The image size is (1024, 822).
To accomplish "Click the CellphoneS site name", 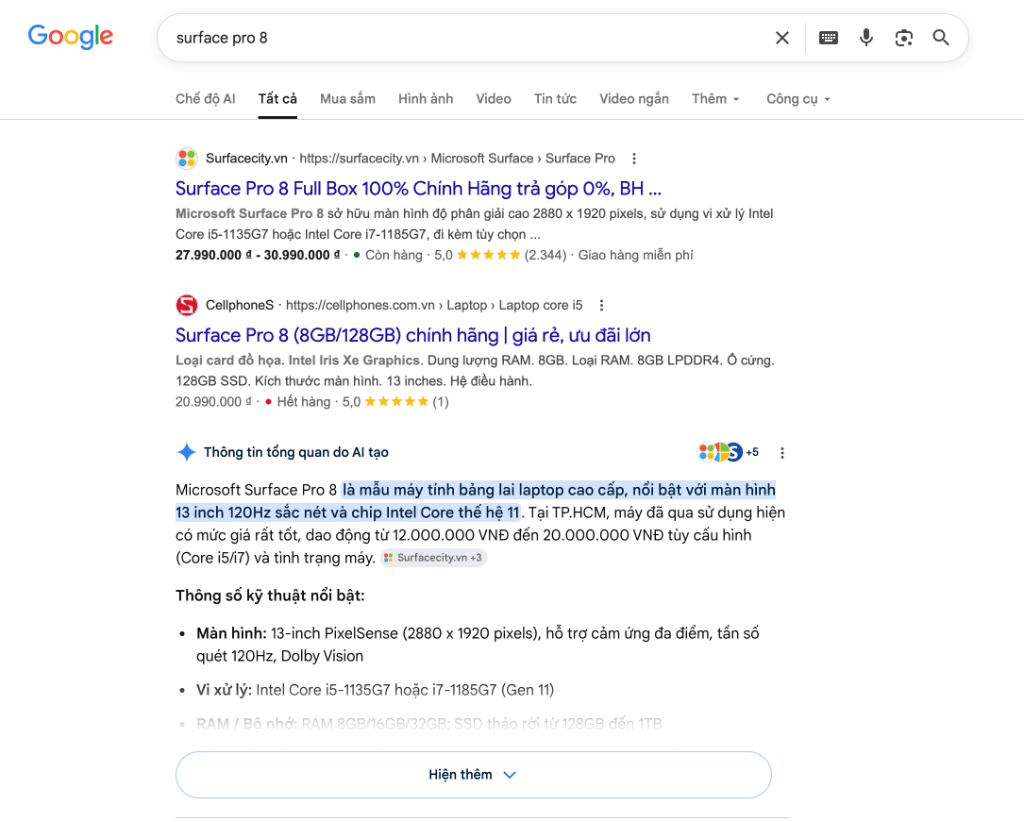I will [240, 306].
